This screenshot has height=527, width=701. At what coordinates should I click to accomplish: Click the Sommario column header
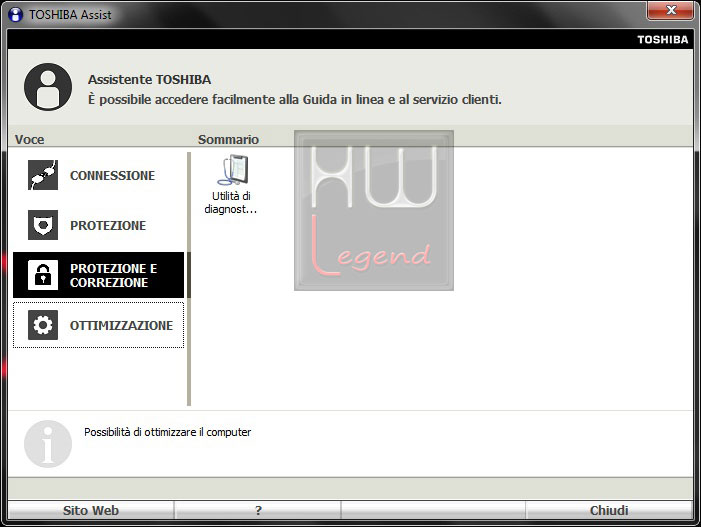pos(228,139)
